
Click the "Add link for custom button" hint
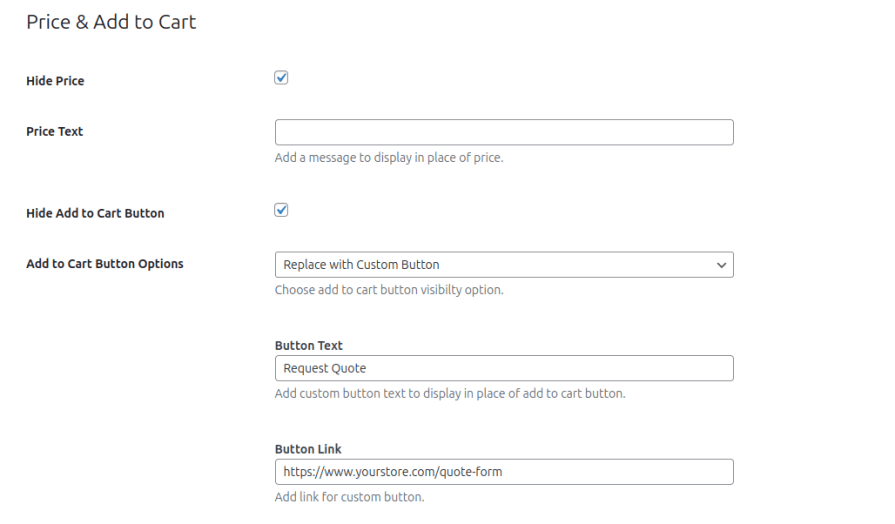point(349,497)
